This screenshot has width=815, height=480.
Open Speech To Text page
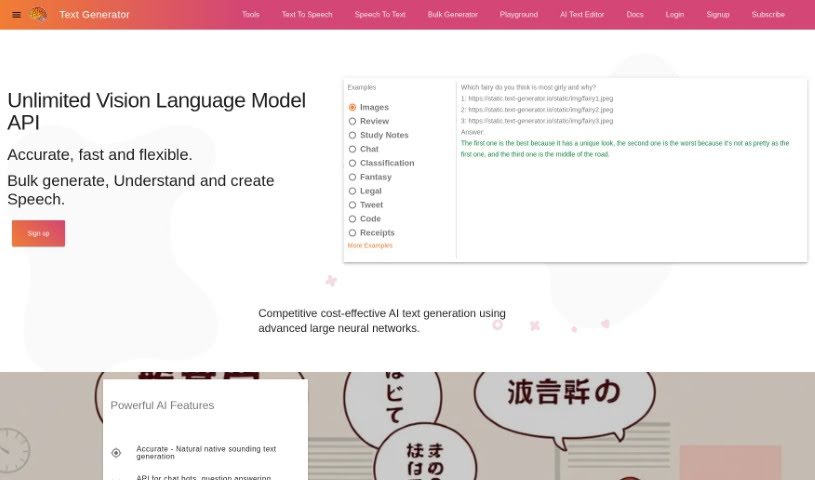tap(380, 15)
